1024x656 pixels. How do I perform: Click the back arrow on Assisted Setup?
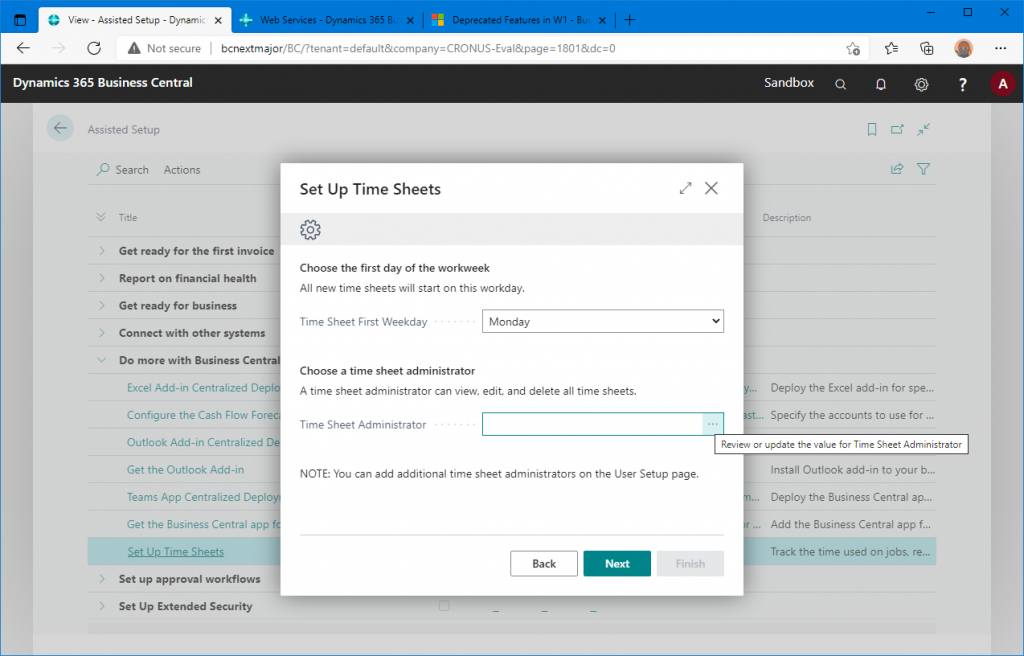60,128
